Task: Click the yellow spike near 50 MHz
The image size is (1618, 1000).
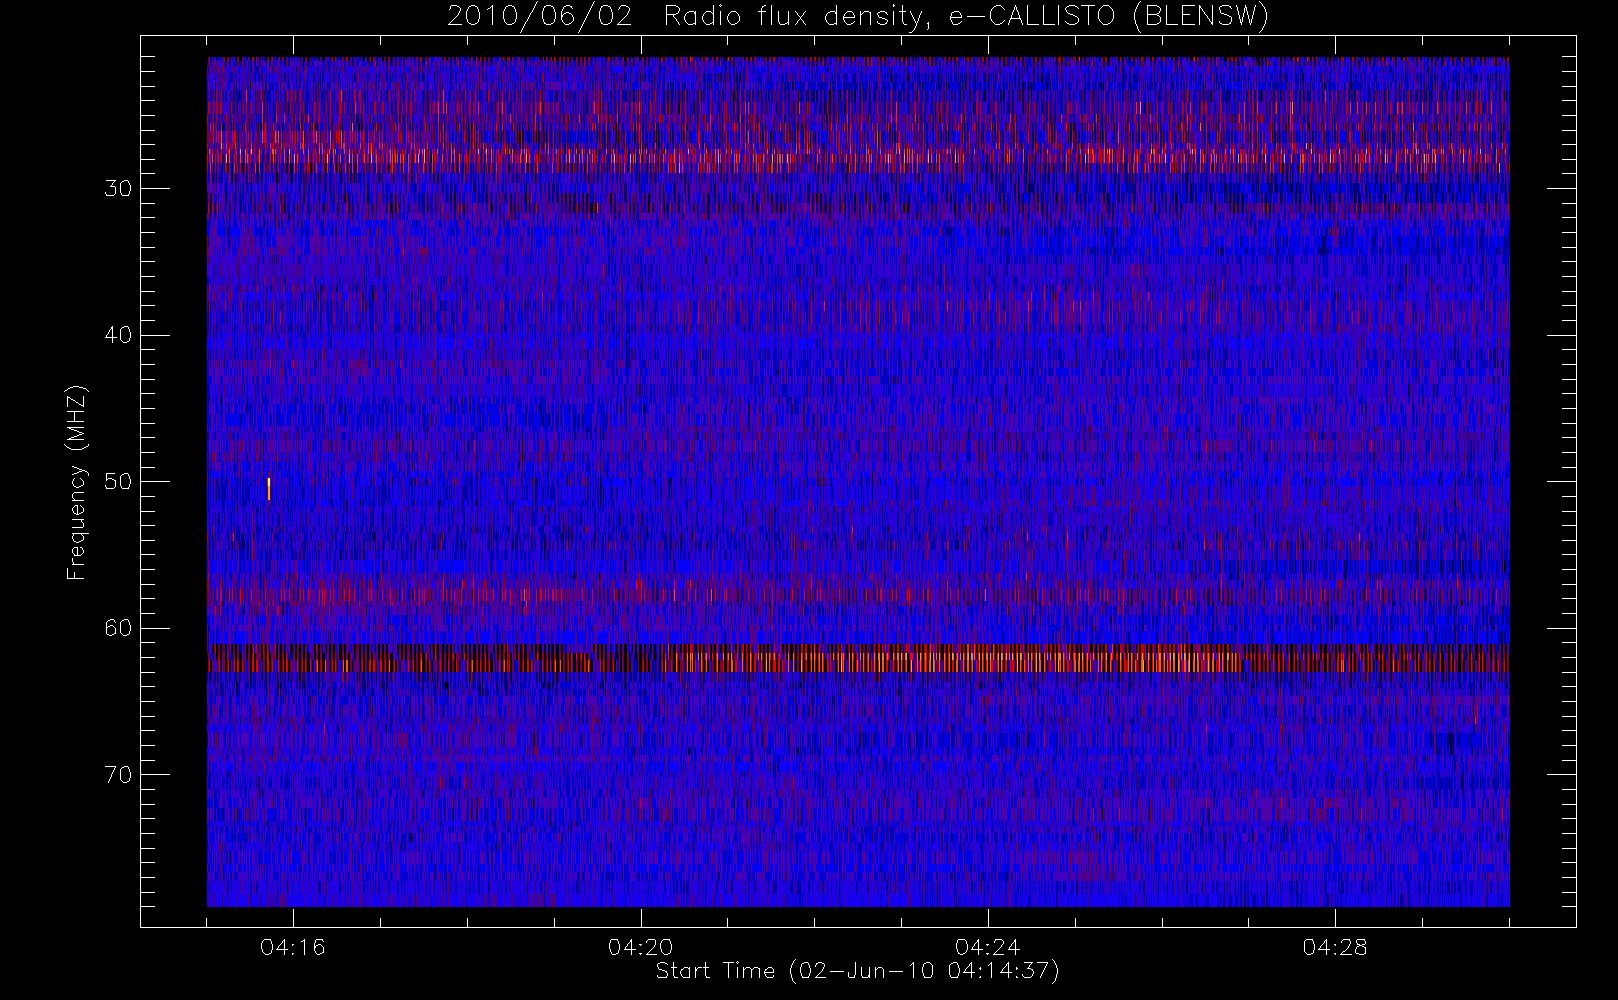Action: [x=269, y=488]
